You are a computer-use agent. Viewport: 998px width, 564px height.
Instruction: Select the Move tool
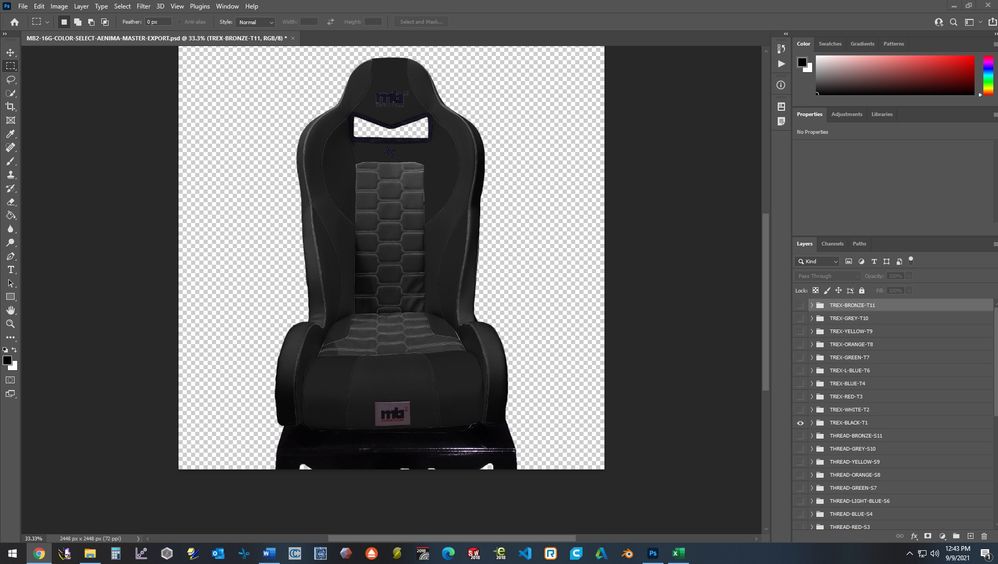tap(10, 53)
